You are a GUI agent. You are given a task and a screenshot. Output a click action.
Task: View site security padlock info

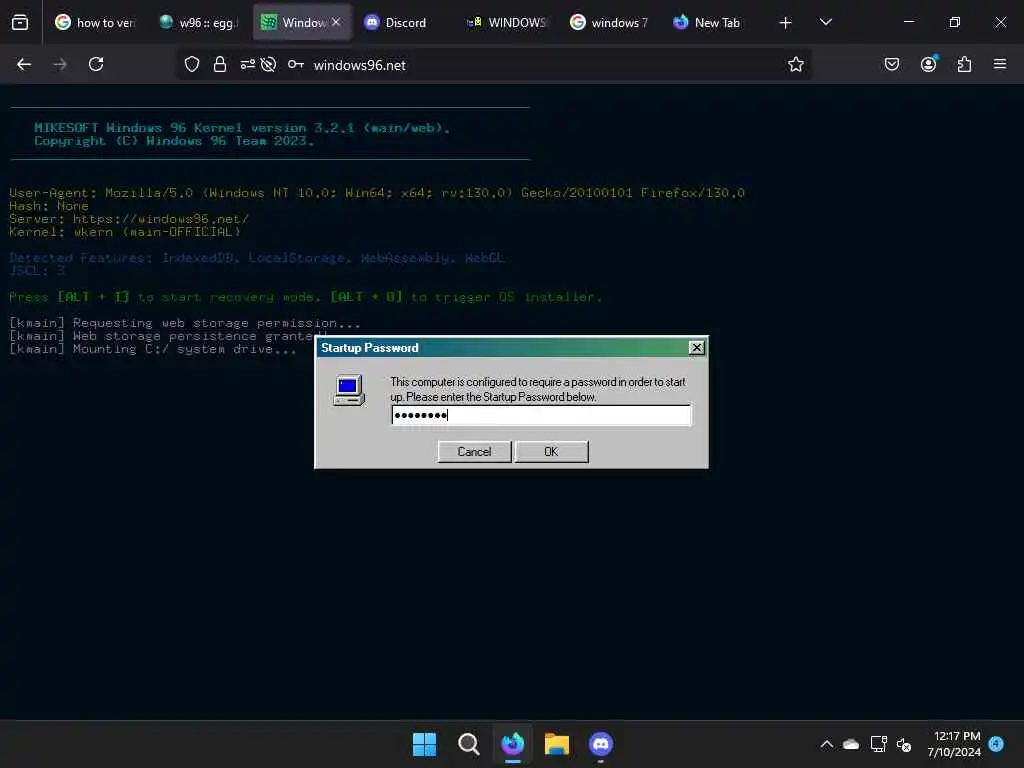point(220,64)
